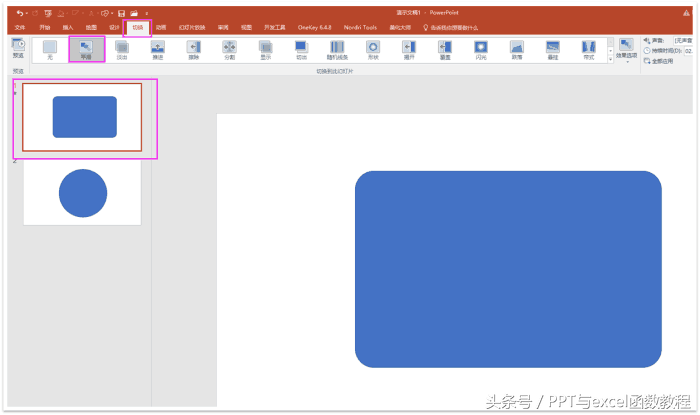This screenshot has width=700, height=415.
Task: Select the Cut (切出) transition
Action: (301, 50)
